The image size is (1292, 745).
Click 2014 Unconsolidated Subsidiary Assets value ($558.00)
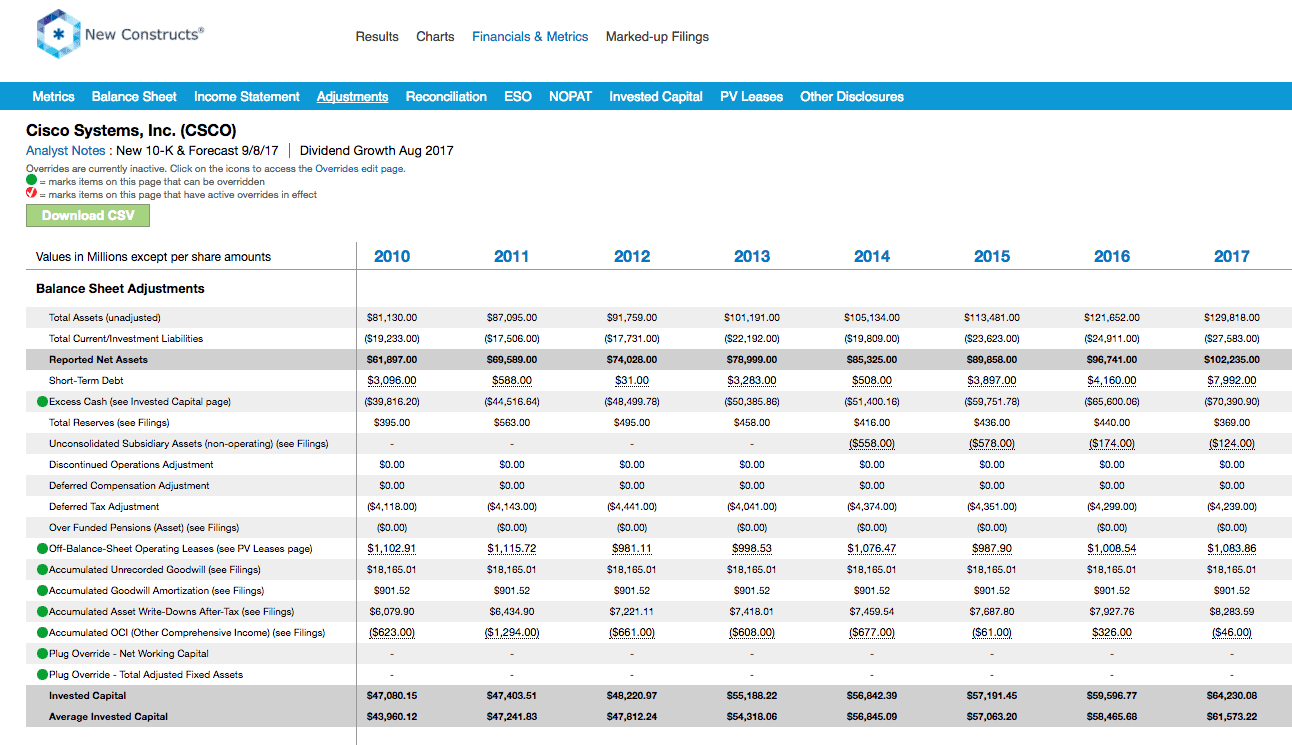(872, 444)
